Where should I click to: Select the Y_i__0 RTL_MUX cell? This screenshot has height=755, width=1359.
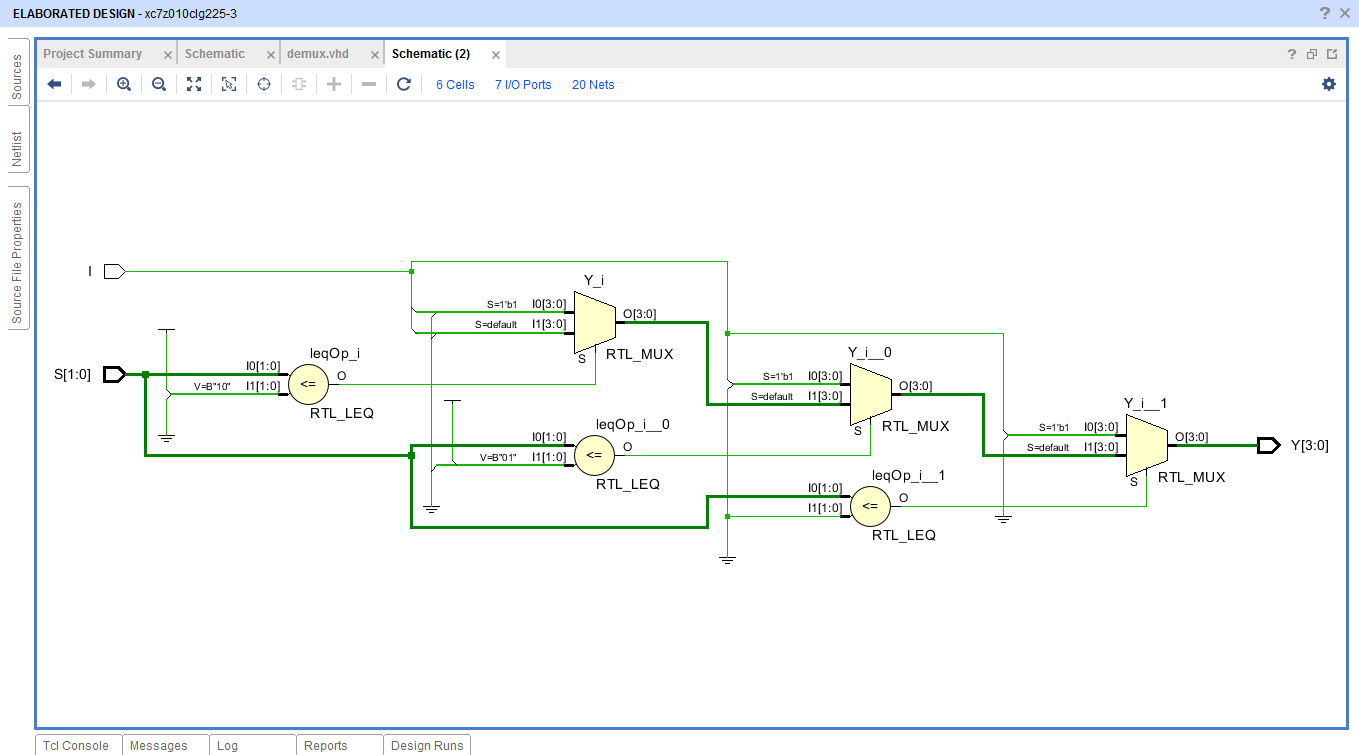coord(870,392)
